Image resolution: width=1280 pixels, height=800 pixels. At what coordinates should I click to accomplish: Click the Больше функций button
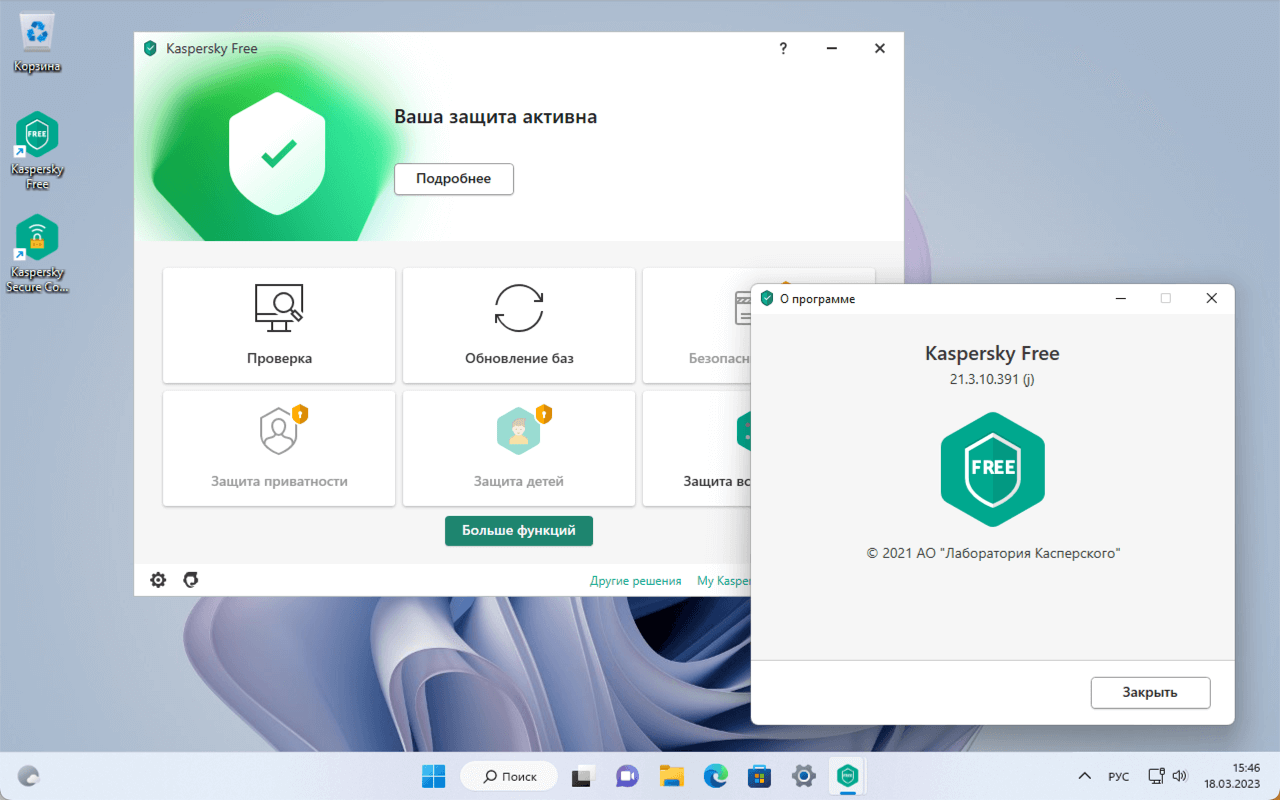point(519,531)
